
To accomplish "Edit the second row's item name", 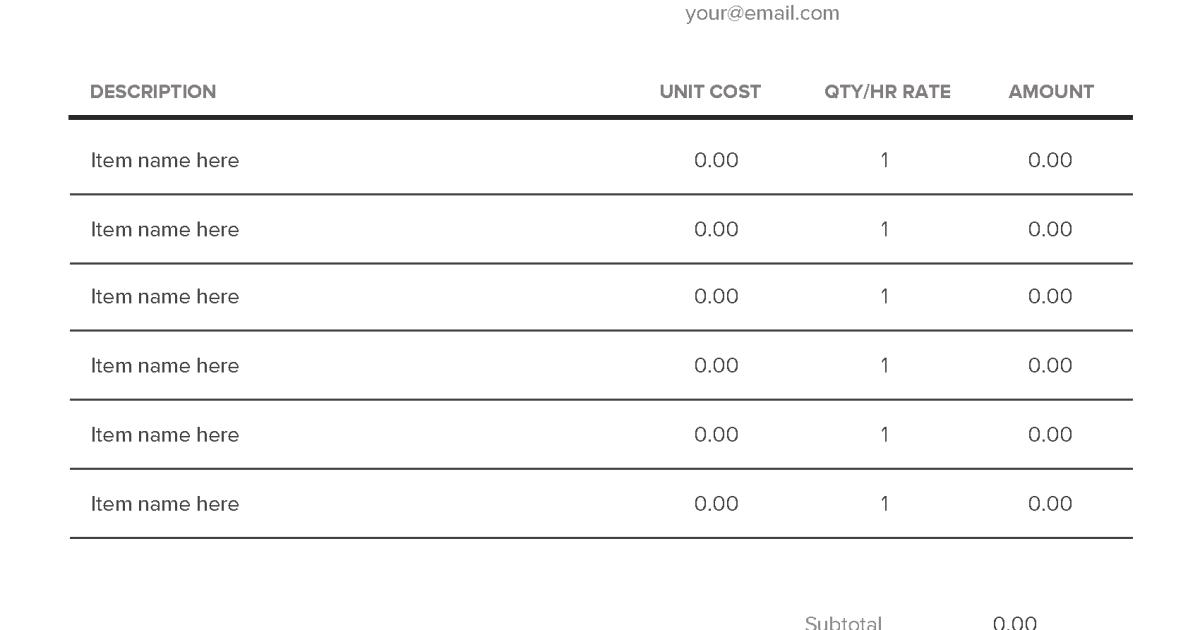I will pos(165,230).
